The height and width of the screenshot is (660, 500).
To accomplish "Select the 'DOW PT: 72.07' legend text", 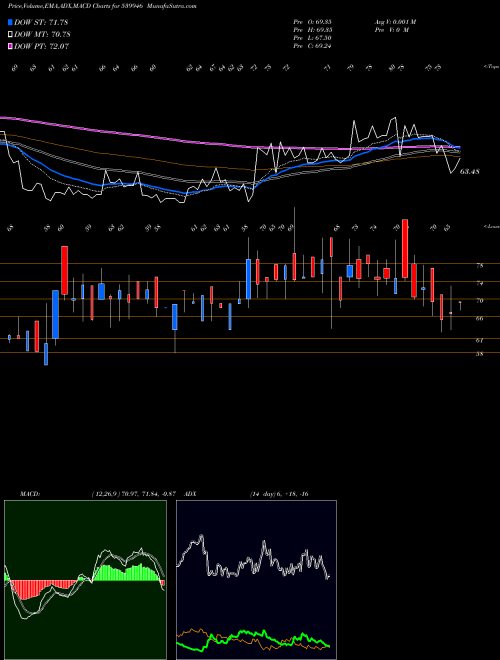I will pos(41,46).
